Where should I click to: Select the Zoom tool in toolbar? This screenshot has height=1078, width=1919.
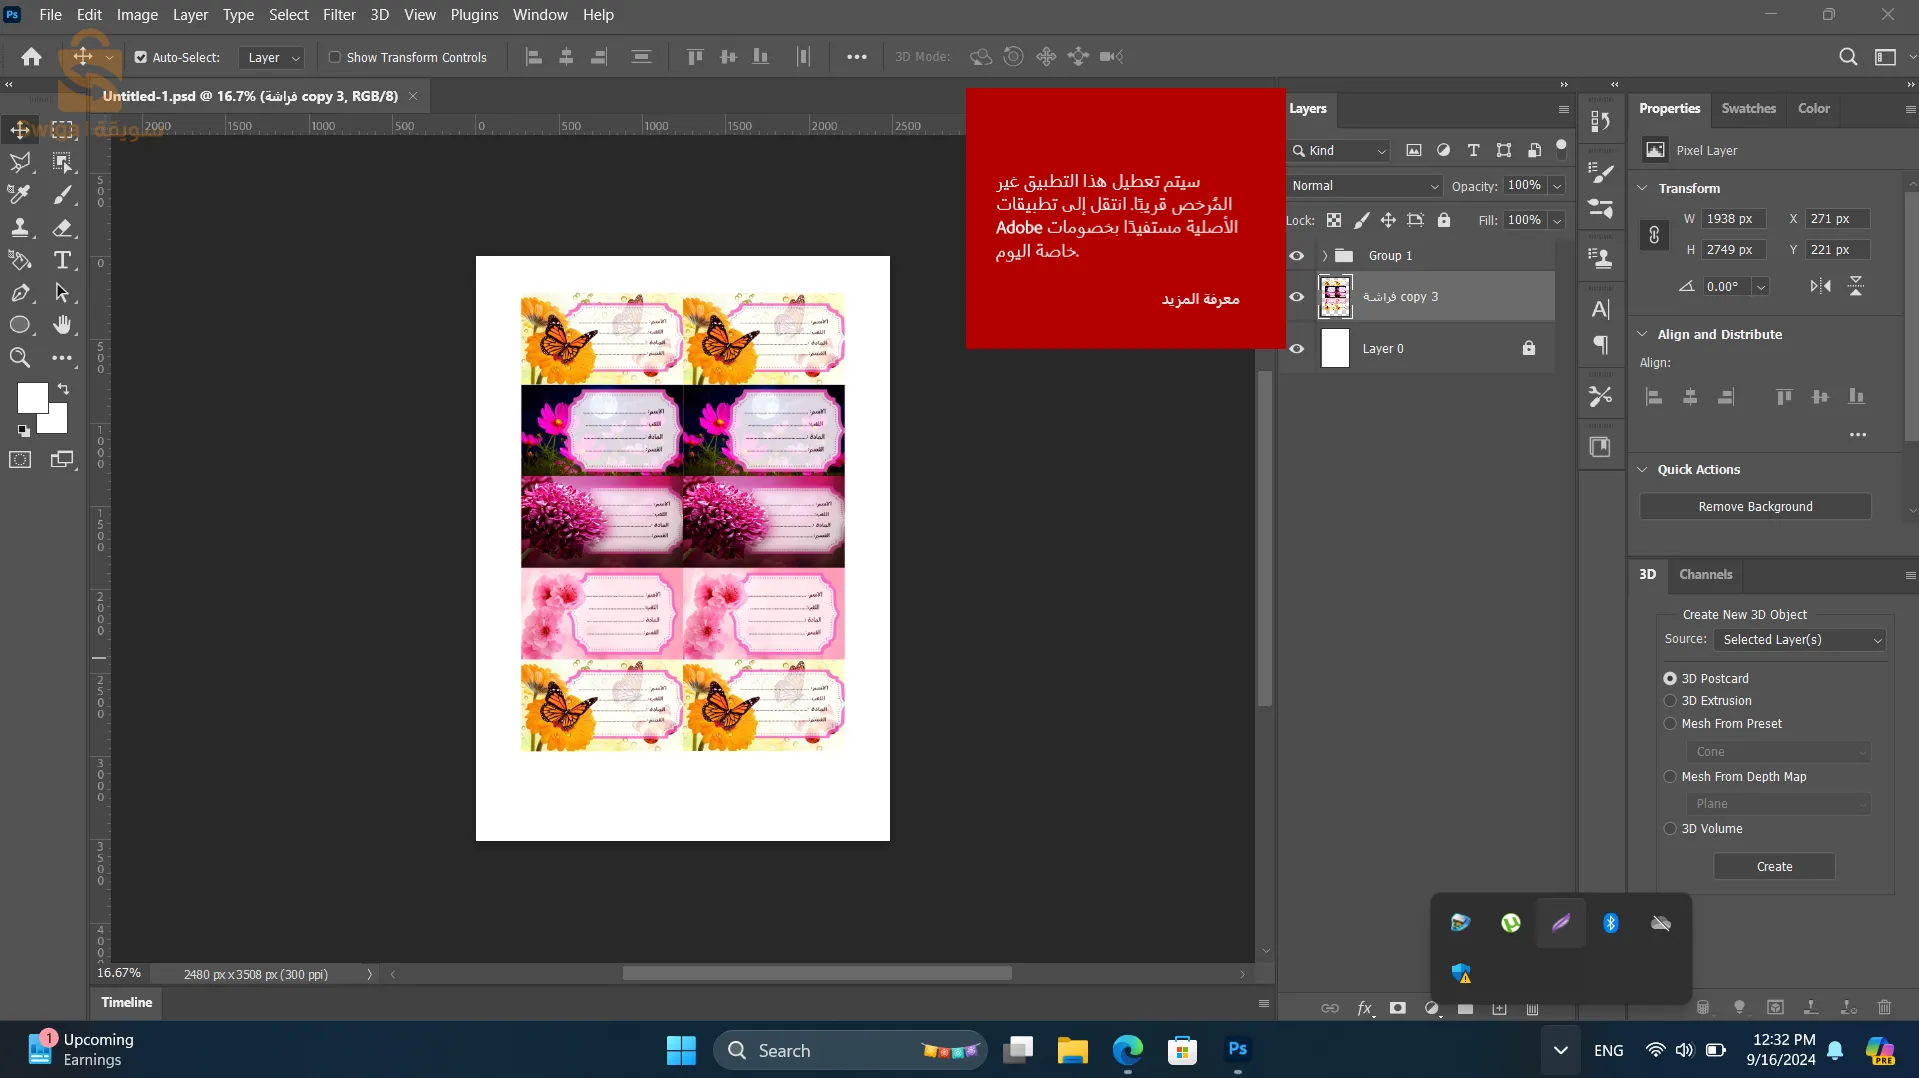(x=19, y=358)
